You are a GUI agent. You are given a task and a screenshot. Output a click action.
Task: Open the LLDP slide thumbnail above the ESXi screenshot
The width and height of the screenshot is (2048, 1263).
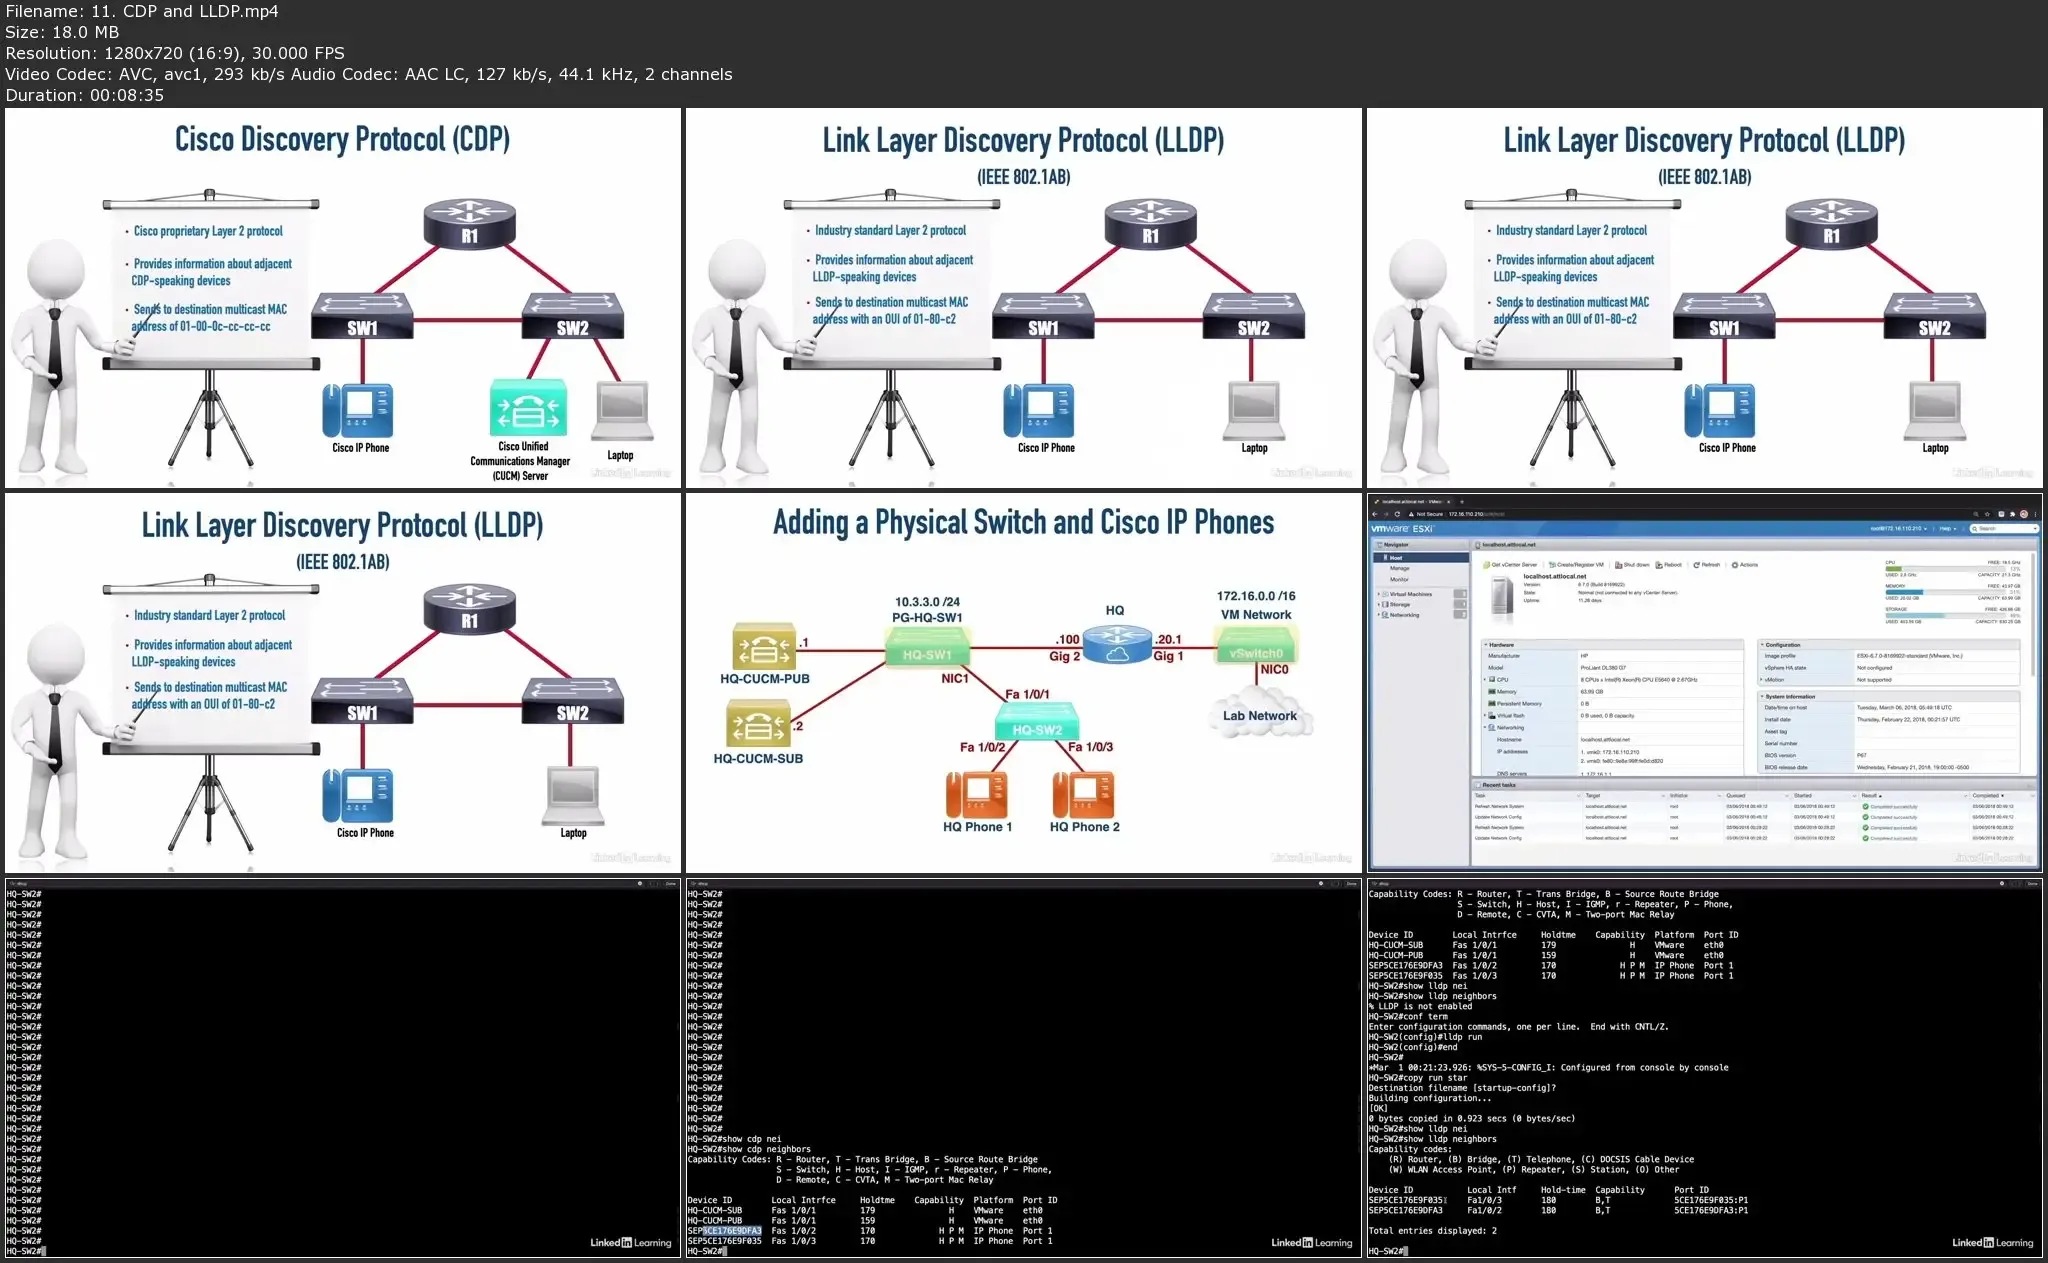point(1705,298)
